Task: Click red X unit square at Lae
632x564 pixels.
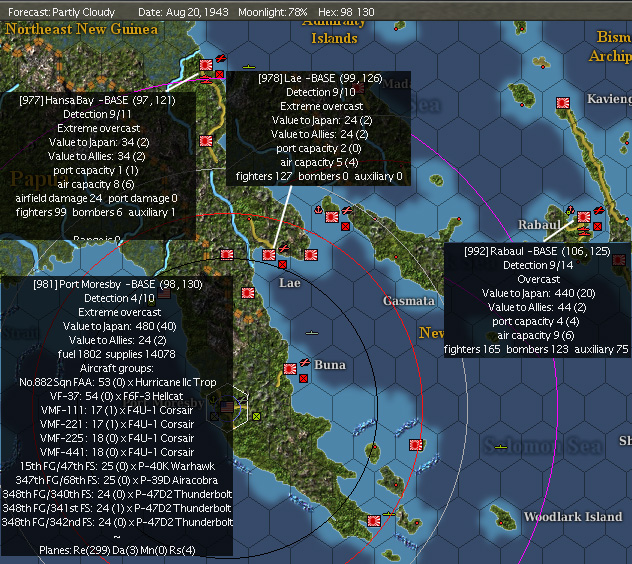Action: coord(283,264)
